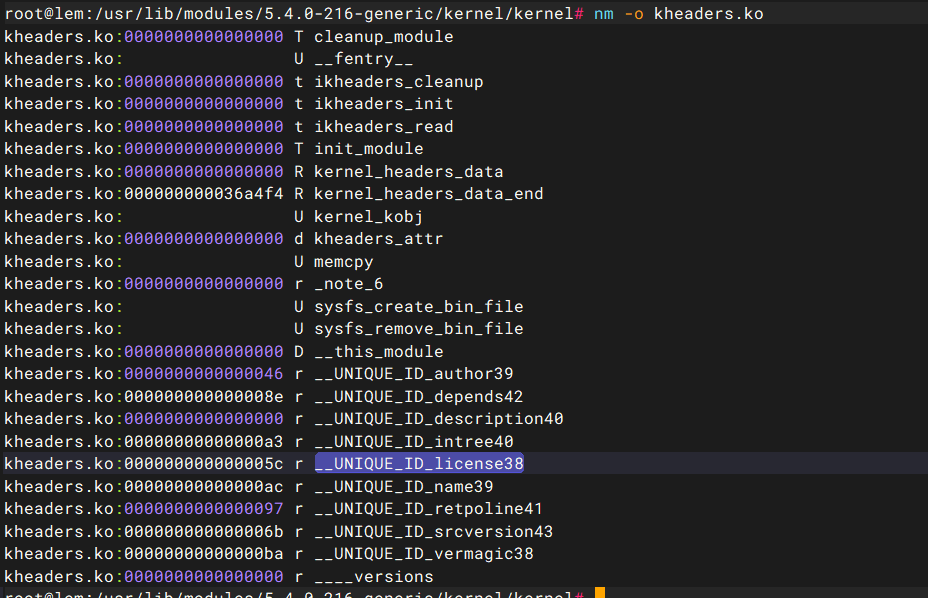The image size is (928, 598).
Task: Click the nm -o kheaders.ko command
Action: 679,14
